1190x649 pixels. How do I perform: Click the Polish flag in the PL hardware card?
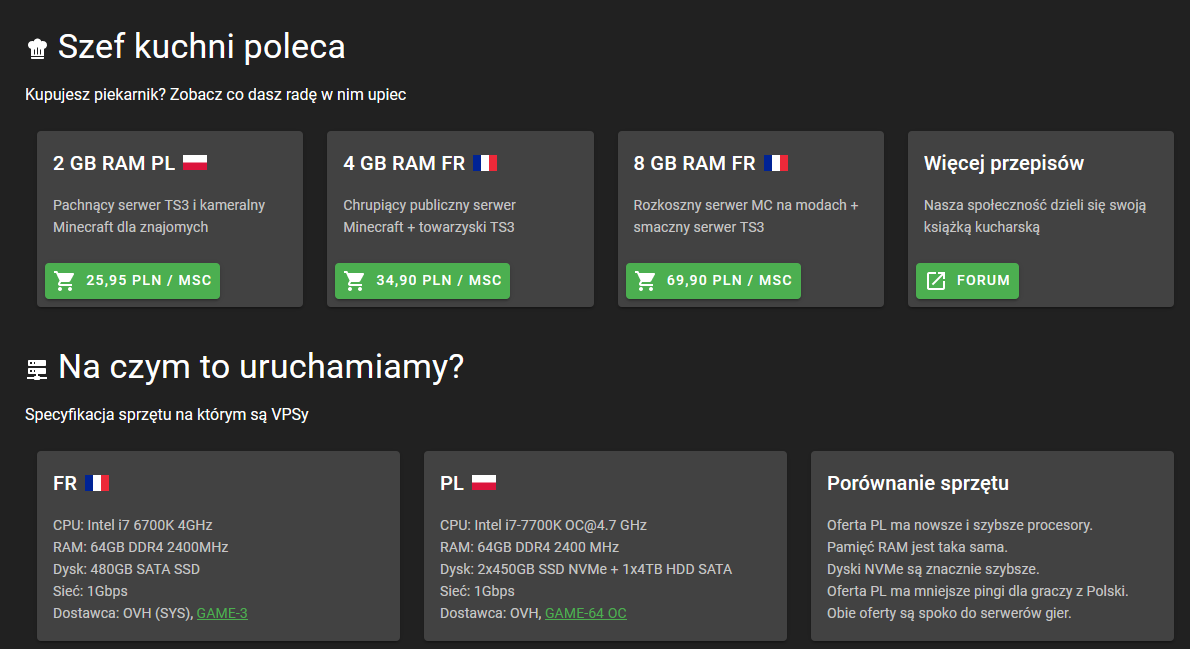point(484,484)
